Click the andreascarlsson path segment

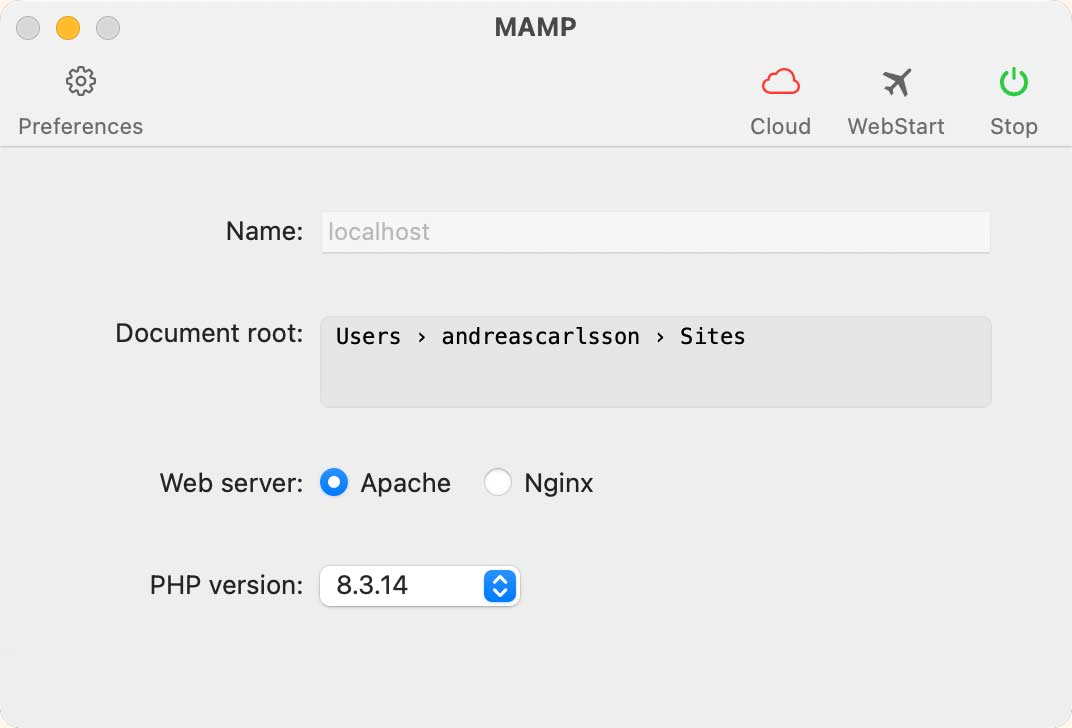point(540,336)
